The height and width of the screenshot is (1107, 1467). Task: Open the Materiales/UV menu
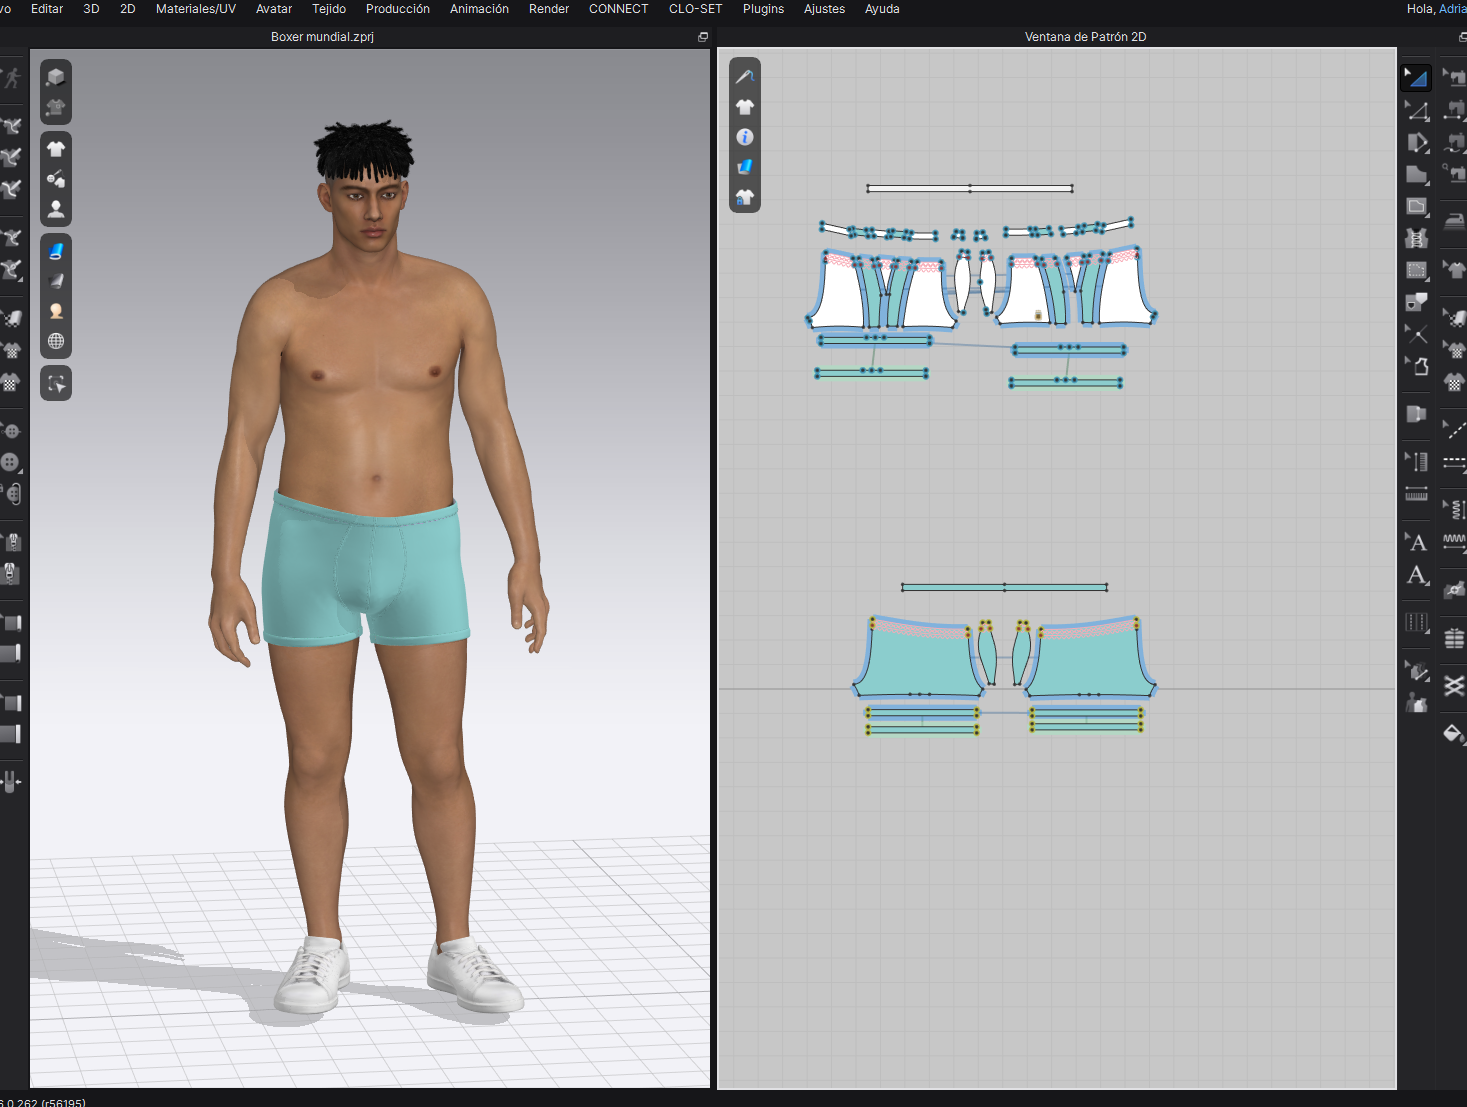[x=196, y=9]
